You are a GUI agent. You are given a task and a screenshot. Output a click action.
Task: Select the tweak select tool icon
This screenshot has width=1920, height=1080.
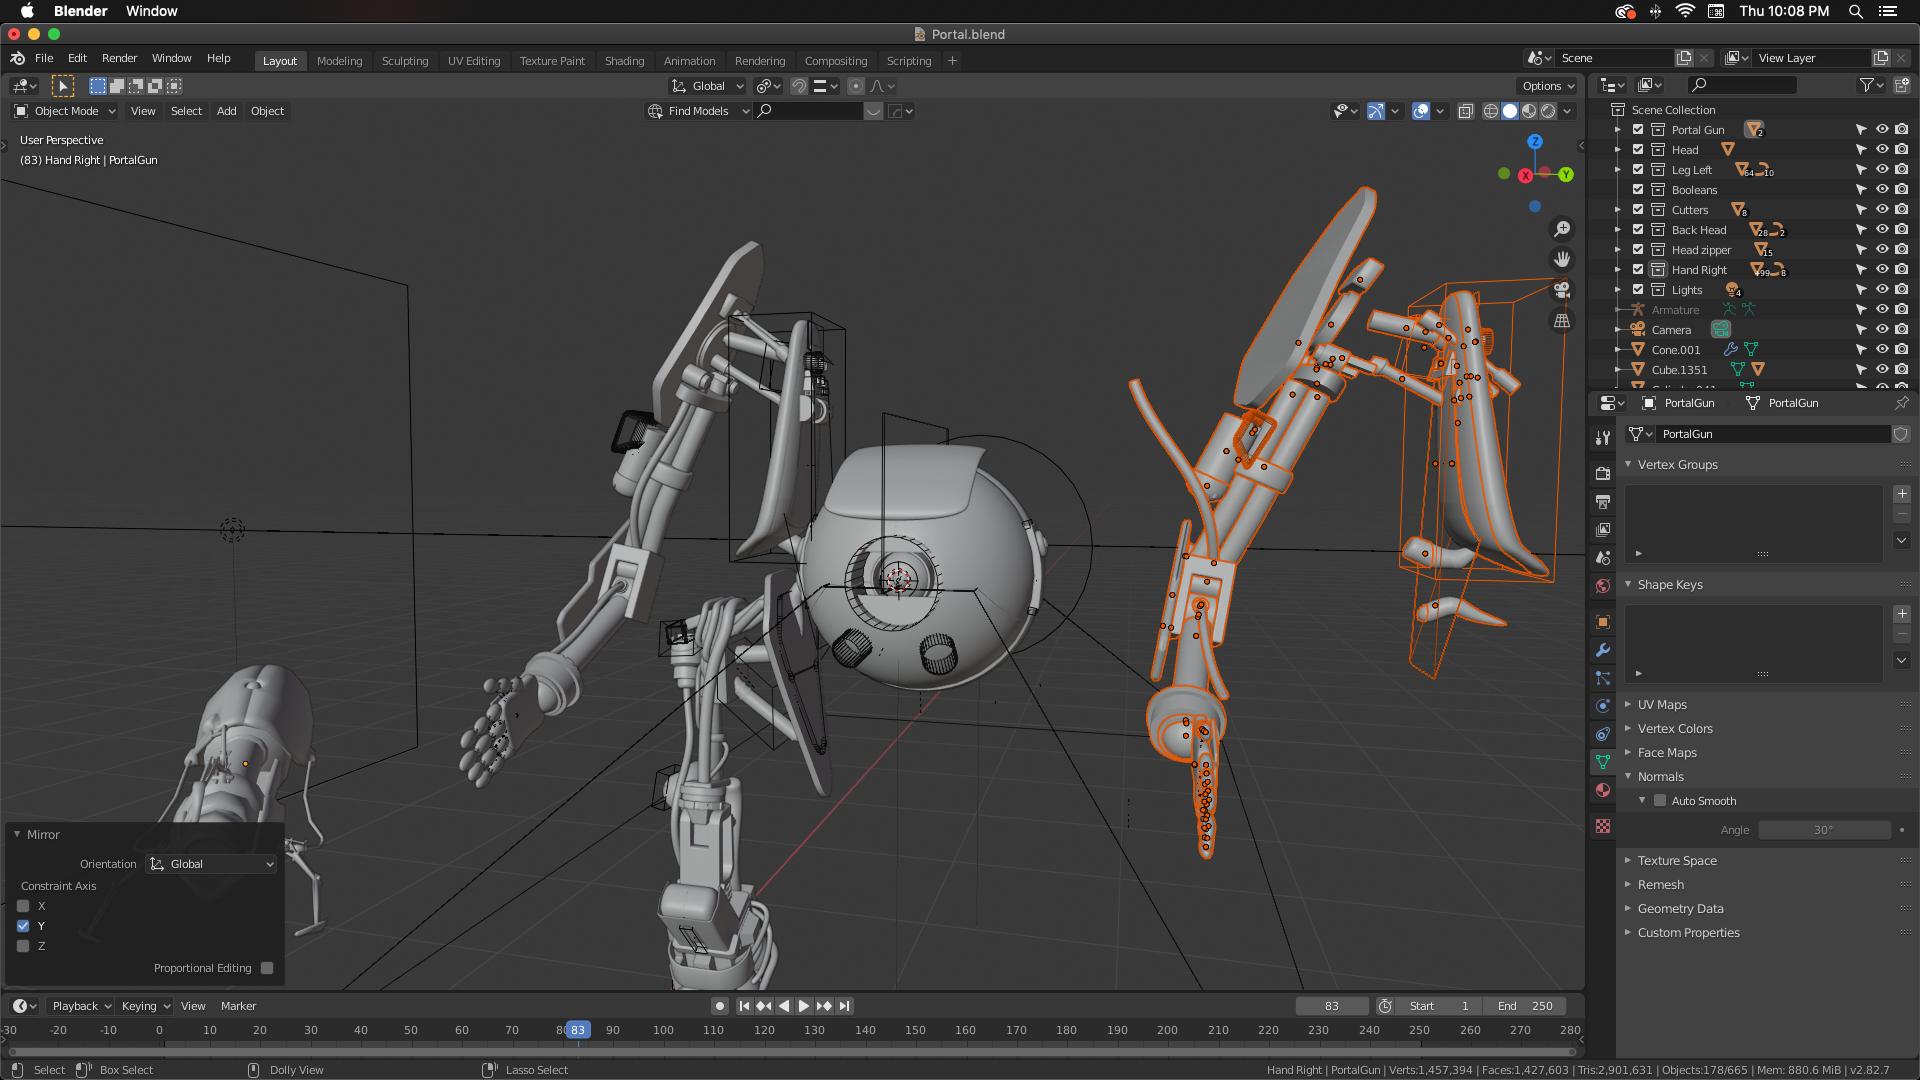[x=63, y=86]
